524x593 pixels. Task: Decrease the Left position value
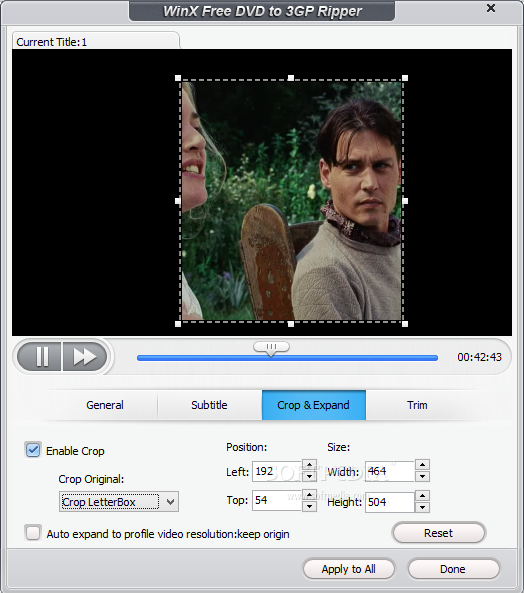click(310, 476)
